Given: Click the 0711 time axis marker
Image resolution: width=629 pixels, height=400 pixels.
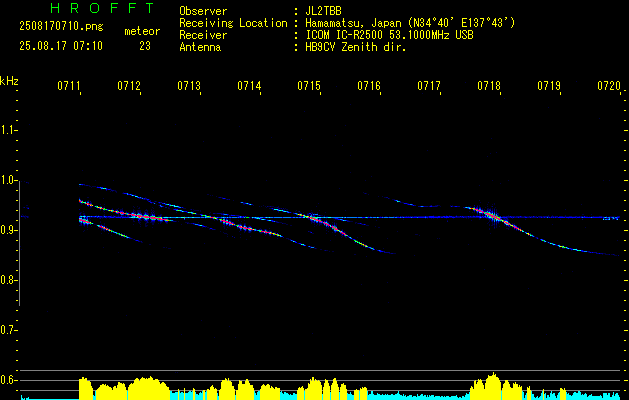Looking at the screenshot, I should tap(69, 85).
